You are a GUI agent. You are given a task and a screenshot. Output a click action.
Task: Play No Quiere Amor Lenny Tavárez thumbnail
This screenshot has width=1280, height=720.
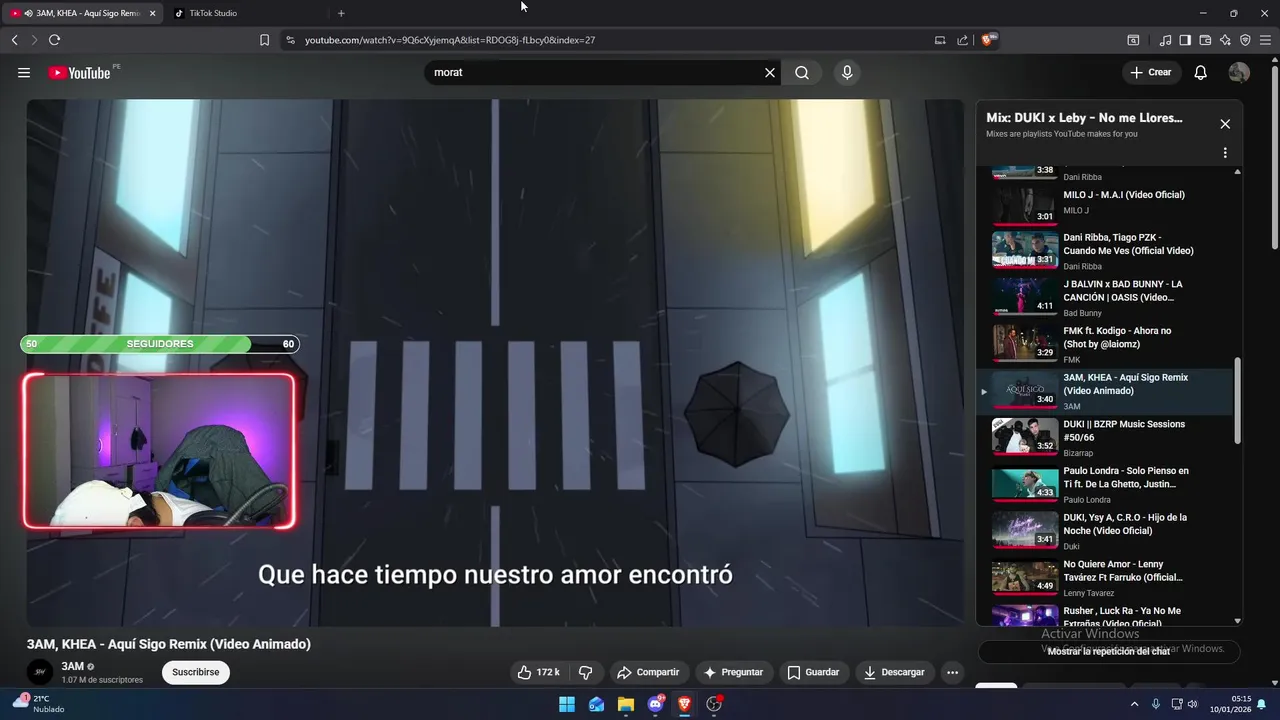1025,577
